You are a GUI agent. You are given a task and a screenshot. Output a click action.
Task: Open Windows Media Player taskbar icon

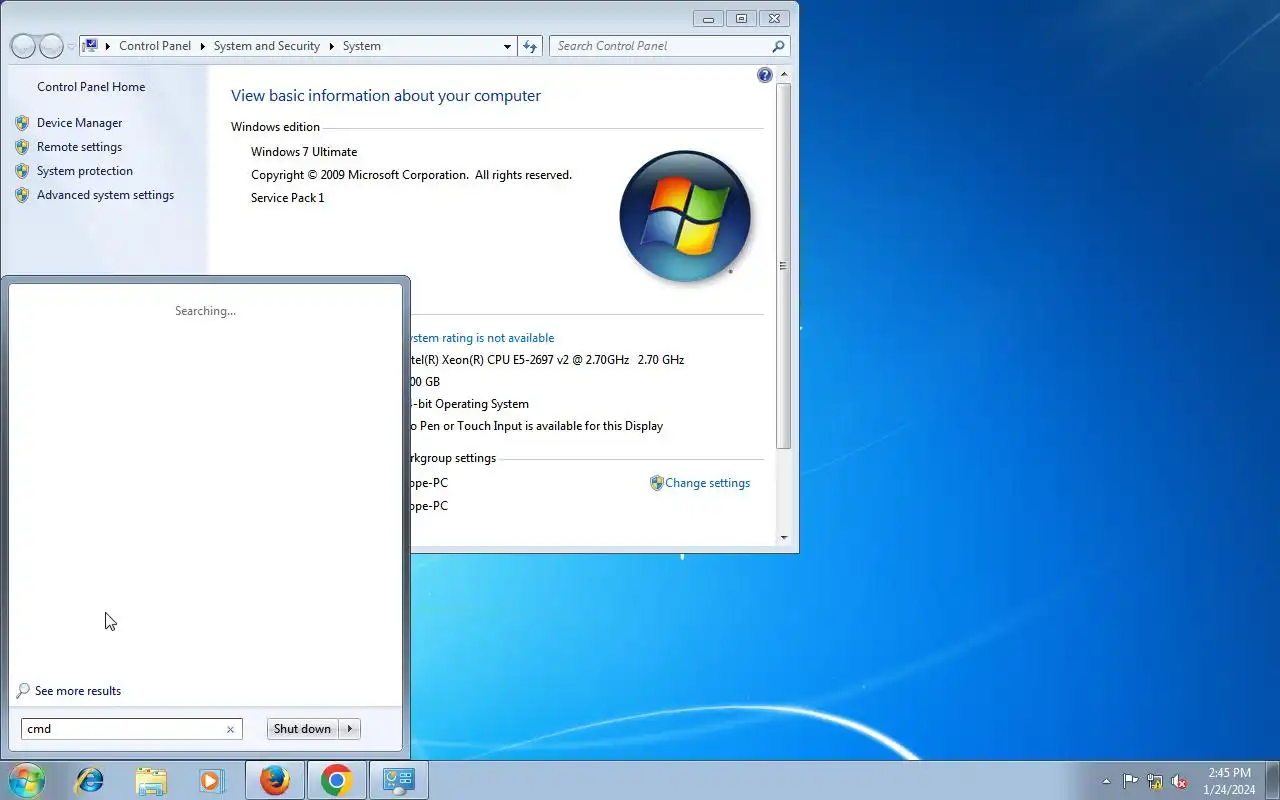211,780
